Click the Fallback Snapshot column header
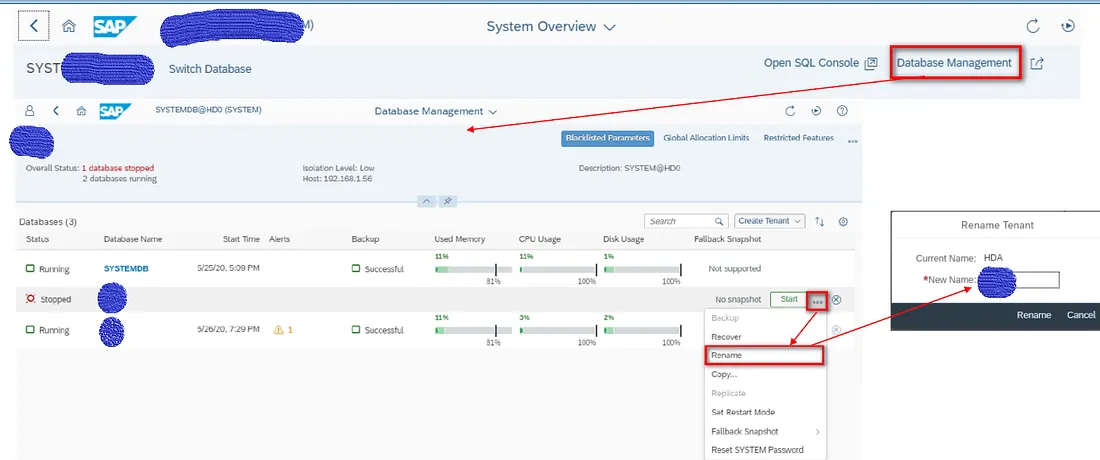 [x=727, y=239]
